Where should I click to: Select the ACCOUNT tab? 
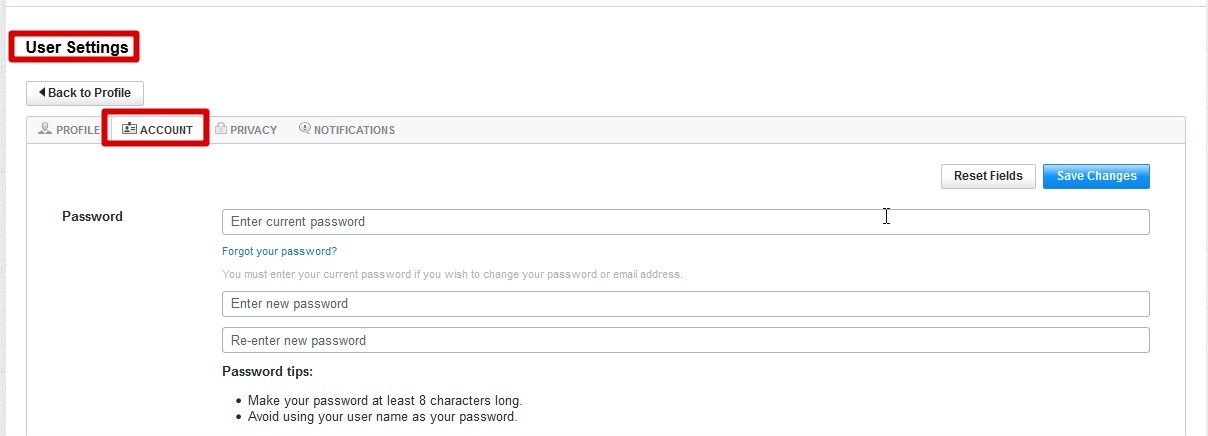click(157, 130)
